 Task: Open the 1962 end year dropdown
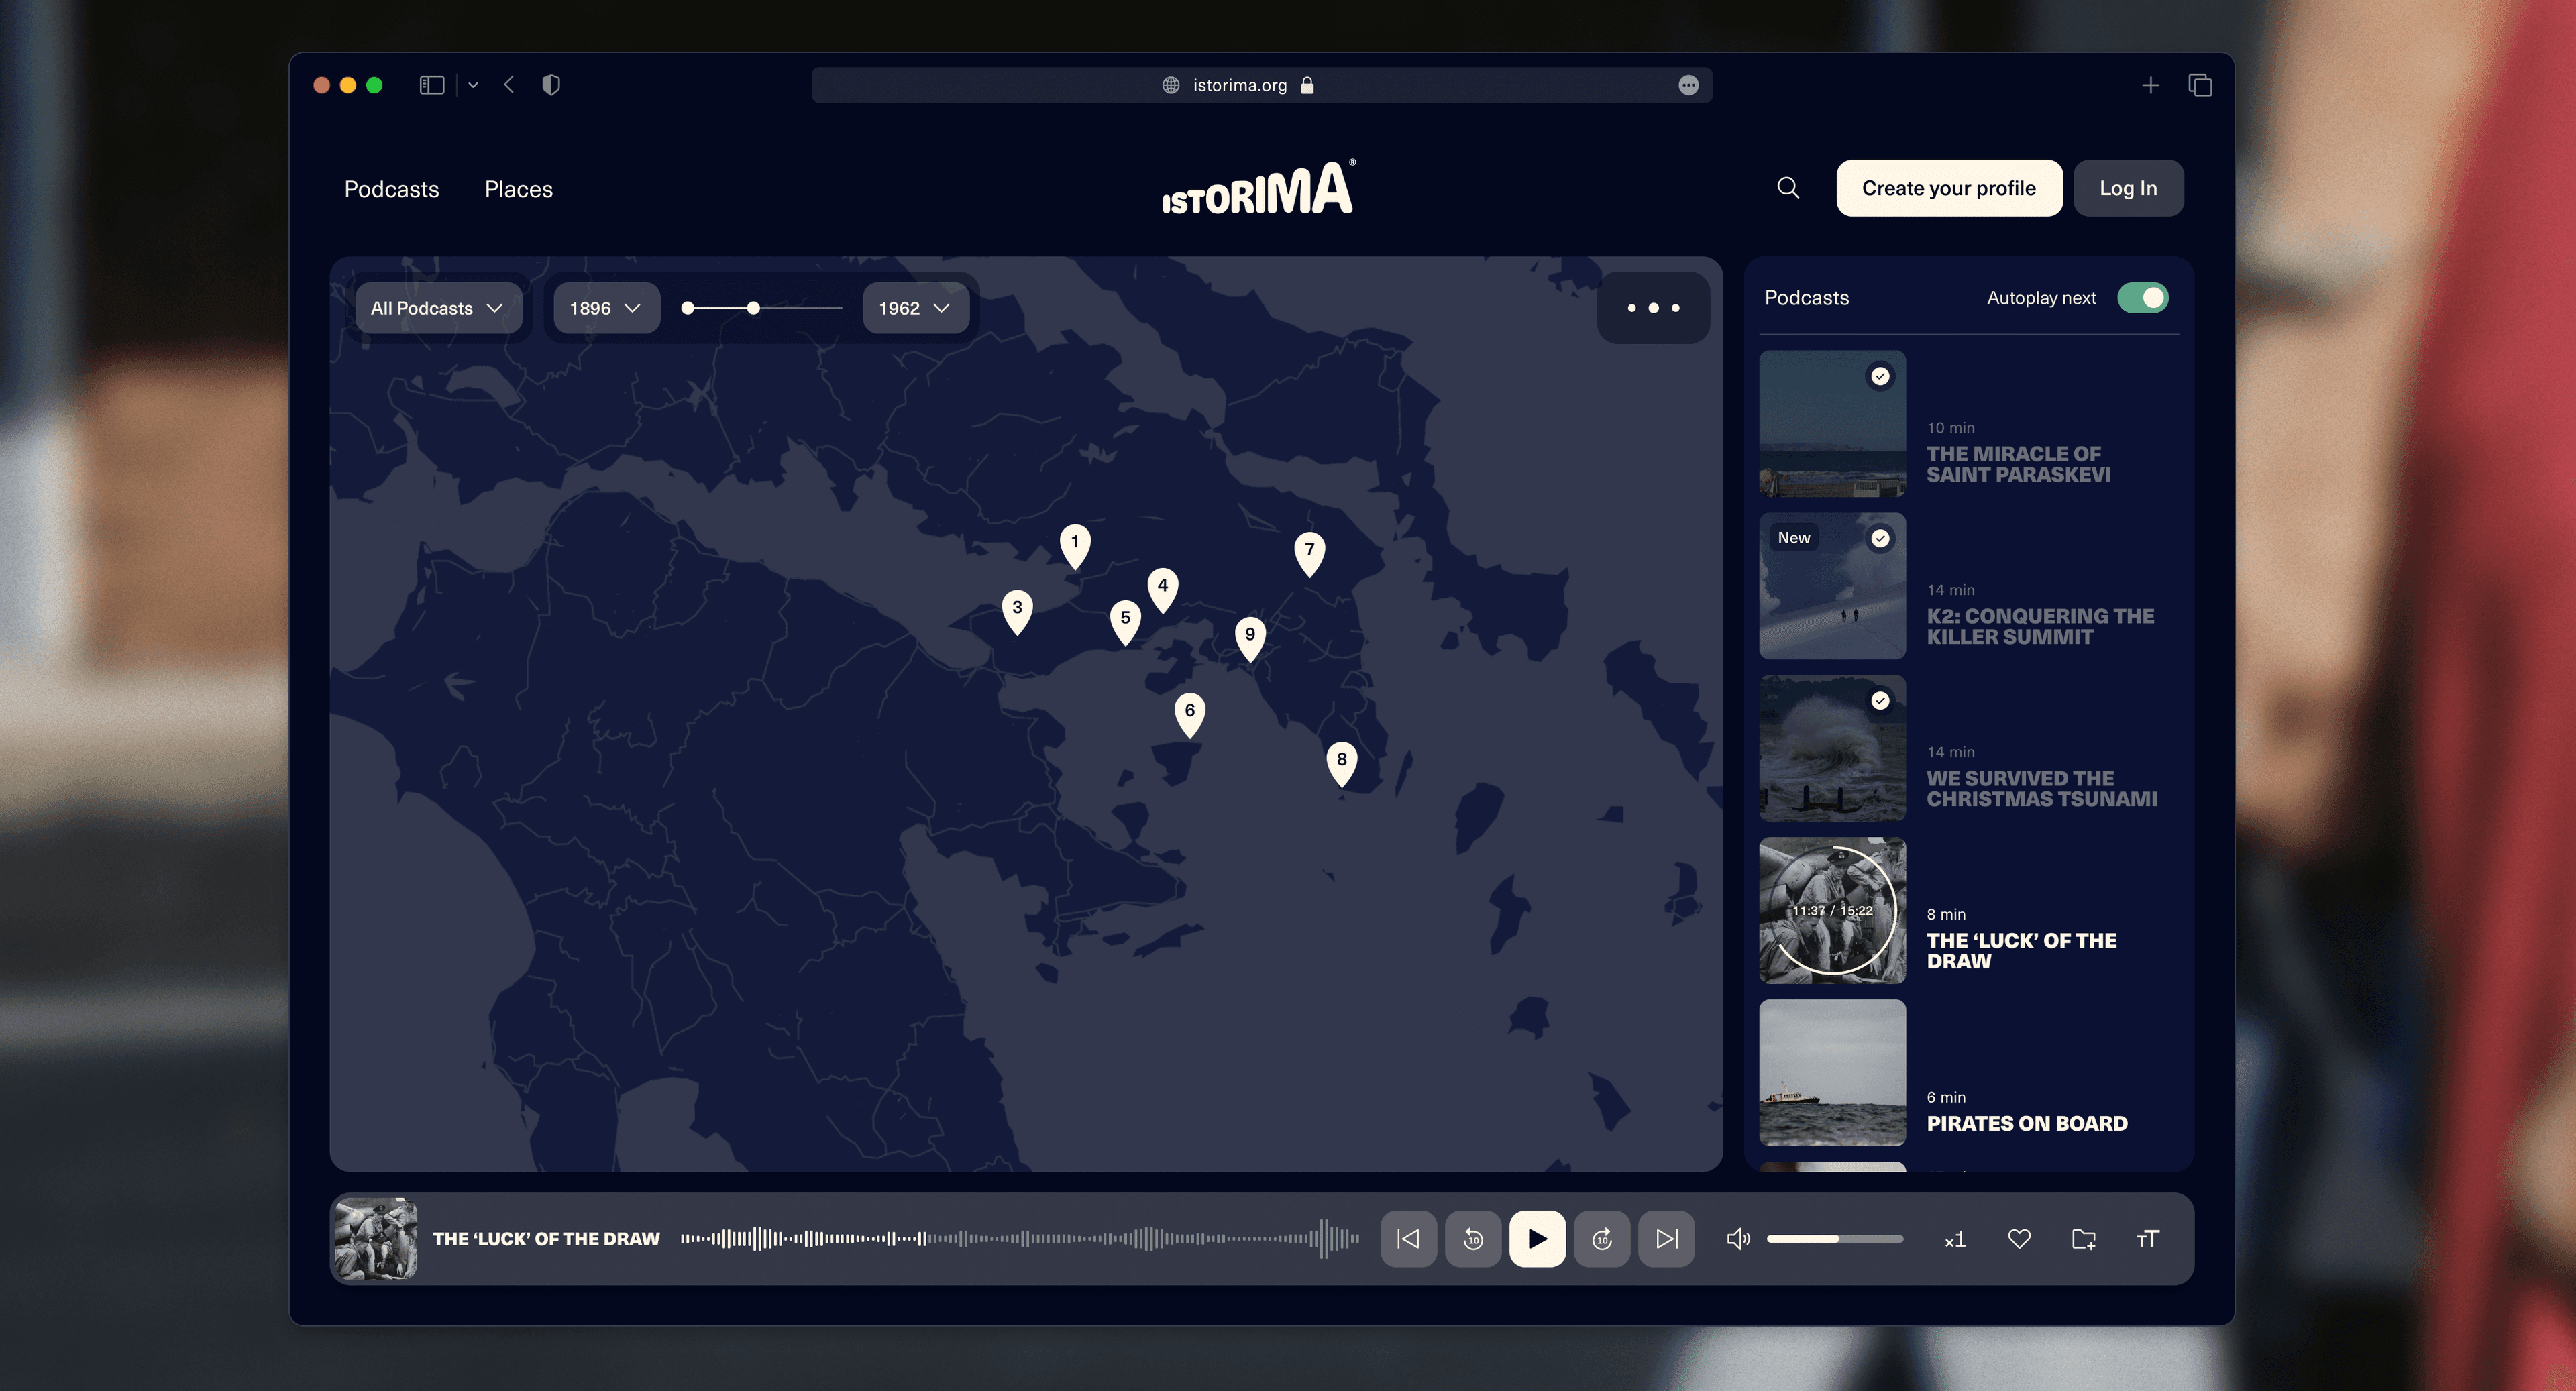click(x=913, y=308)
